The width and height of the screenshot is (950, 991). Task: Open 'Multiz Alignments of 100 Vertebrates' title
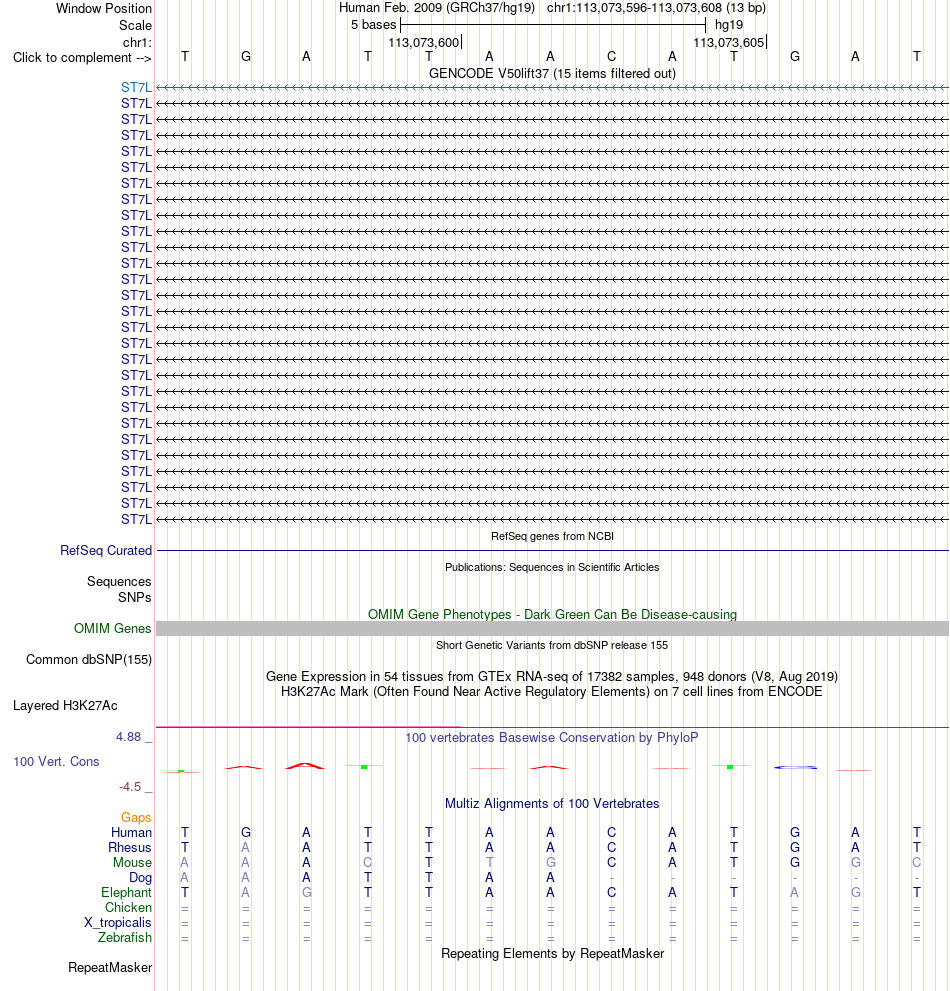tap(552, 803)
